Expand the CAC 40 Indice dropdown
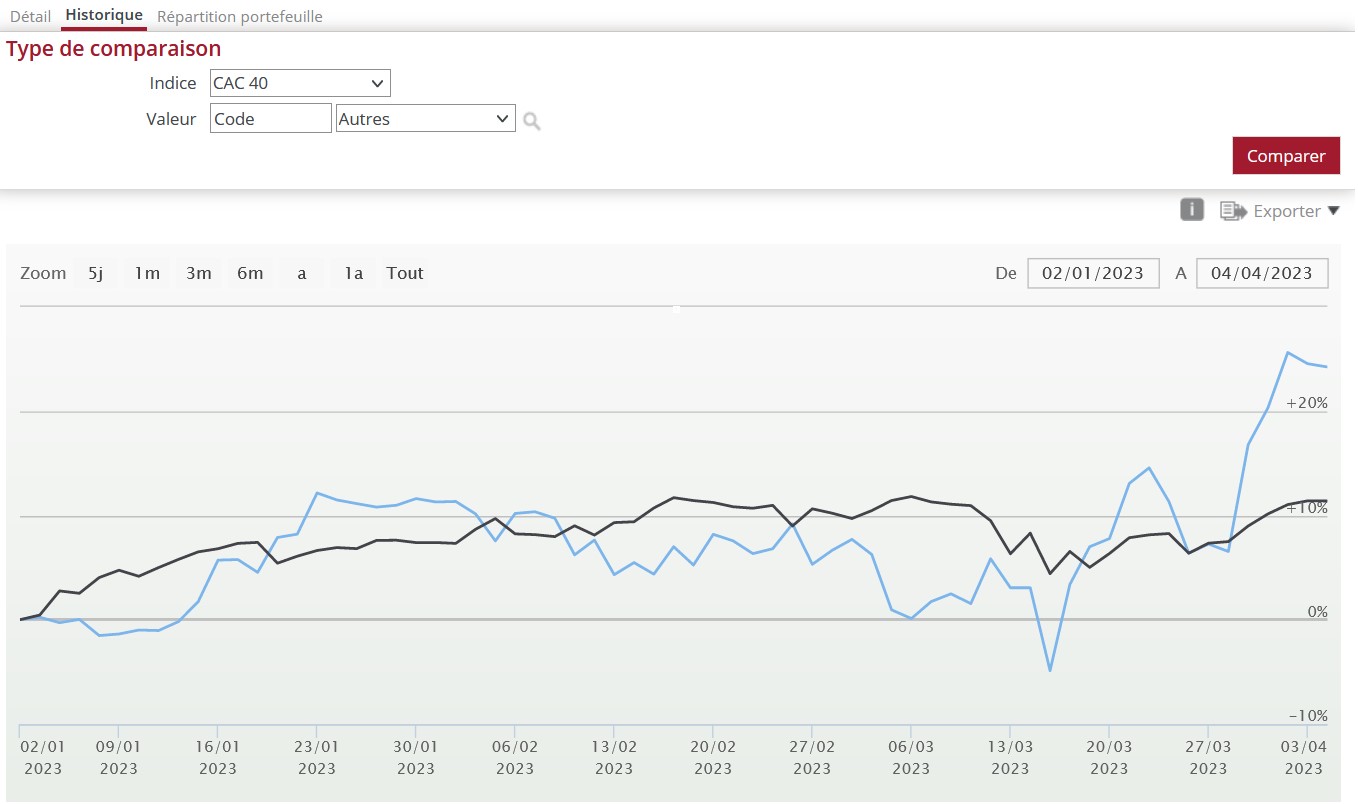The width and height of the screenshot is (1358, 804). point(300,83)
